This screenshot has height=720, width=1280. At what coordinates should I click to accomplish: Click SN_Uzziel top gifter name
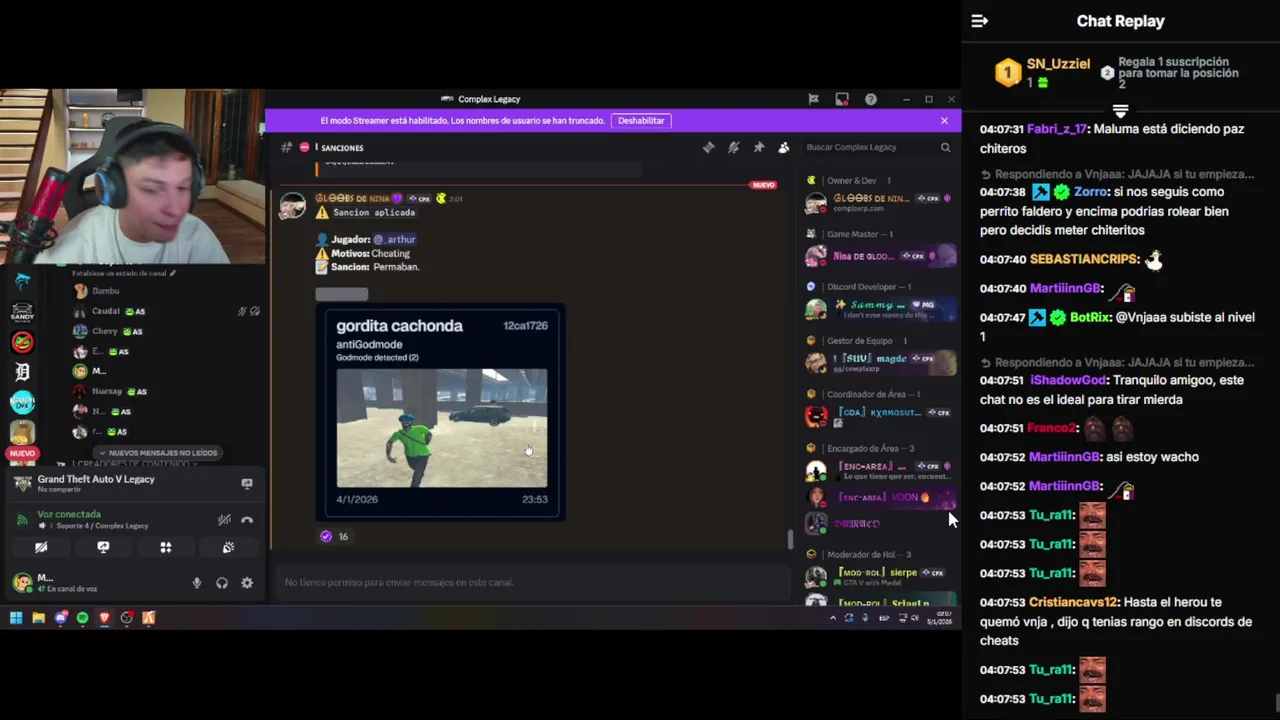(x=1058, y=64)
